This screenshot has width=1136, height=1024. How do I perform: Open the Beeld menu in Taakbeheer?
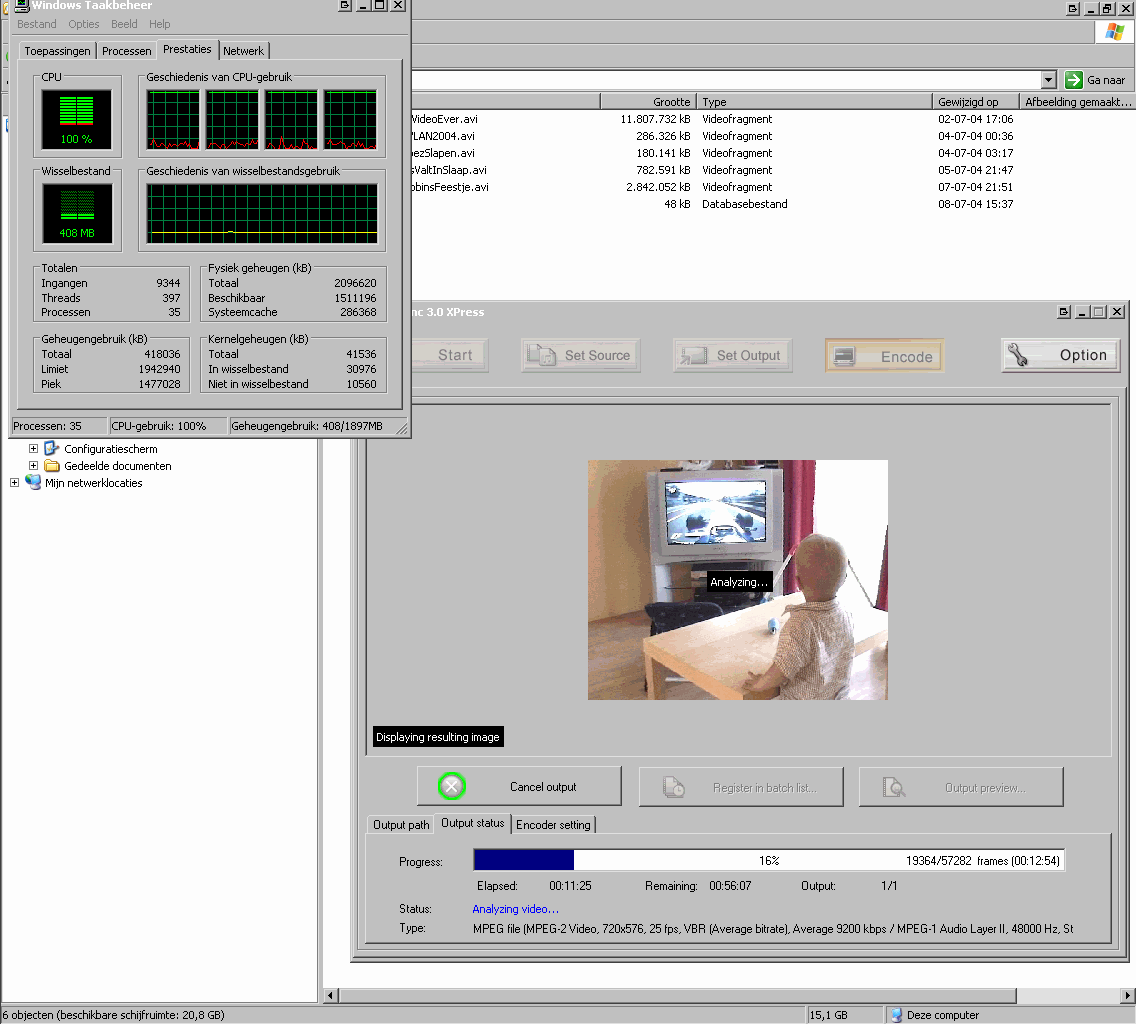pyautogui.click(x=124, y=24)
